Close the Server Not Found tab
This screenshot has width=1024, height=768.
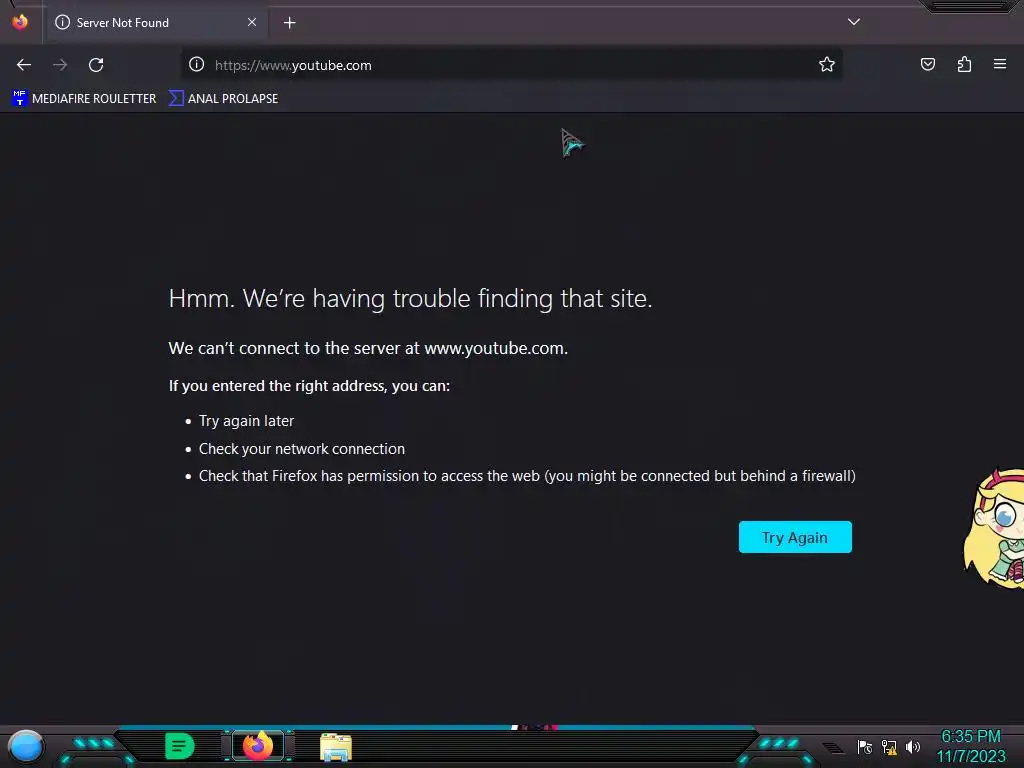pos(251,22)
